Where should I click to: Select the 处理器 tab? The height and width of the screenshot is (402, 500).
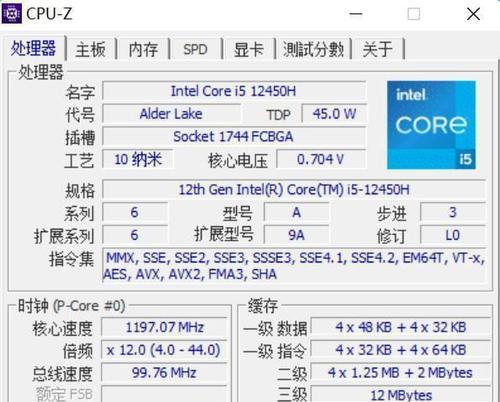(x=34, y=48)
